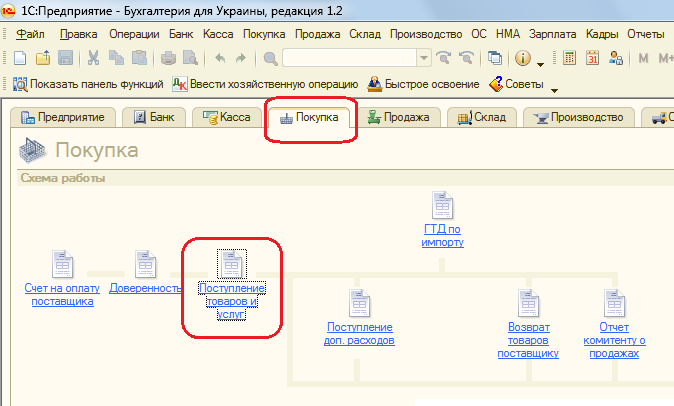This screenshot has width=674, height=406.
Task: Click the Поступление доп. расходов document icon
Action: coord(359,303)
